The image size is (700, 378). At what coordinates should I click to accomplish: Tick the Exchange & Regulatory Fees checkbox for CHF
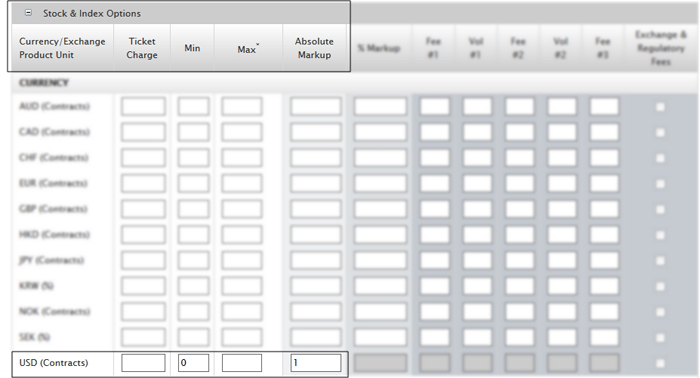point(660,158)
